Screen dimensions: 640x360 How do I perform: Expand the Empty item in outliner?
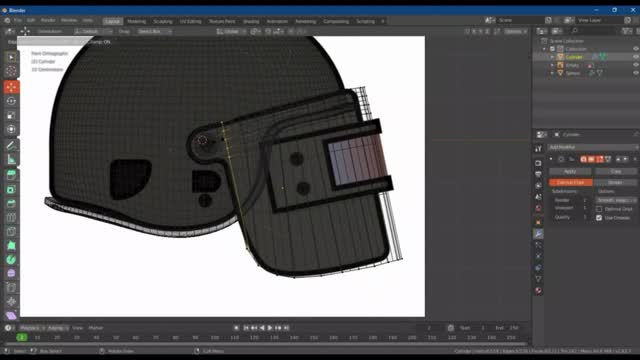tap(552, 65)
